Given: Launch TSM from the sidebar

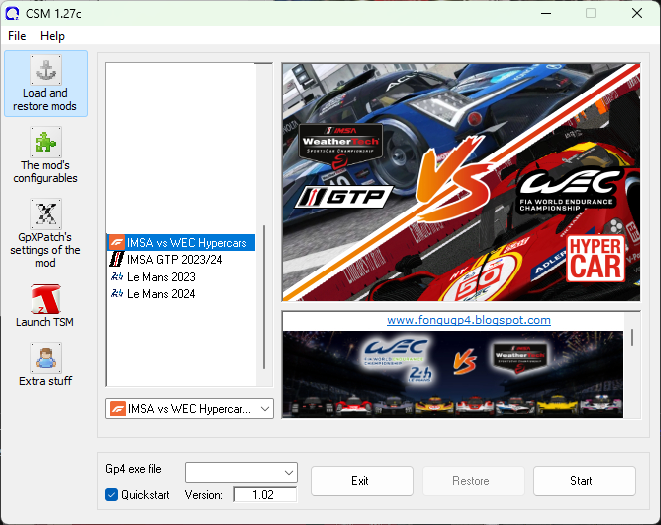Looking at the screenshot, I should coord(46,306).
